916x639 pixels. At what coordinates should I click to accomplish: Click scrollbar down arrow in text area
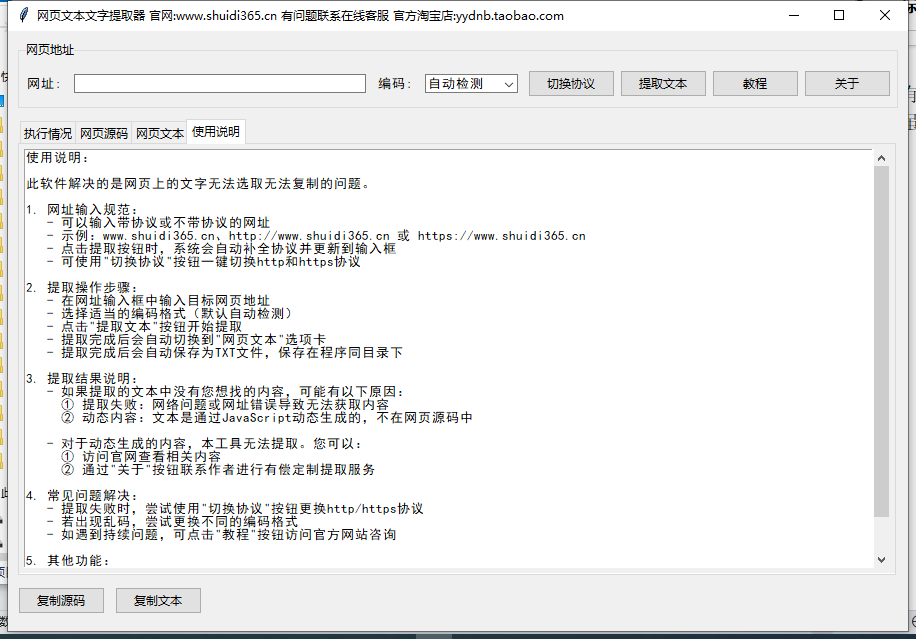pos(881,560)
